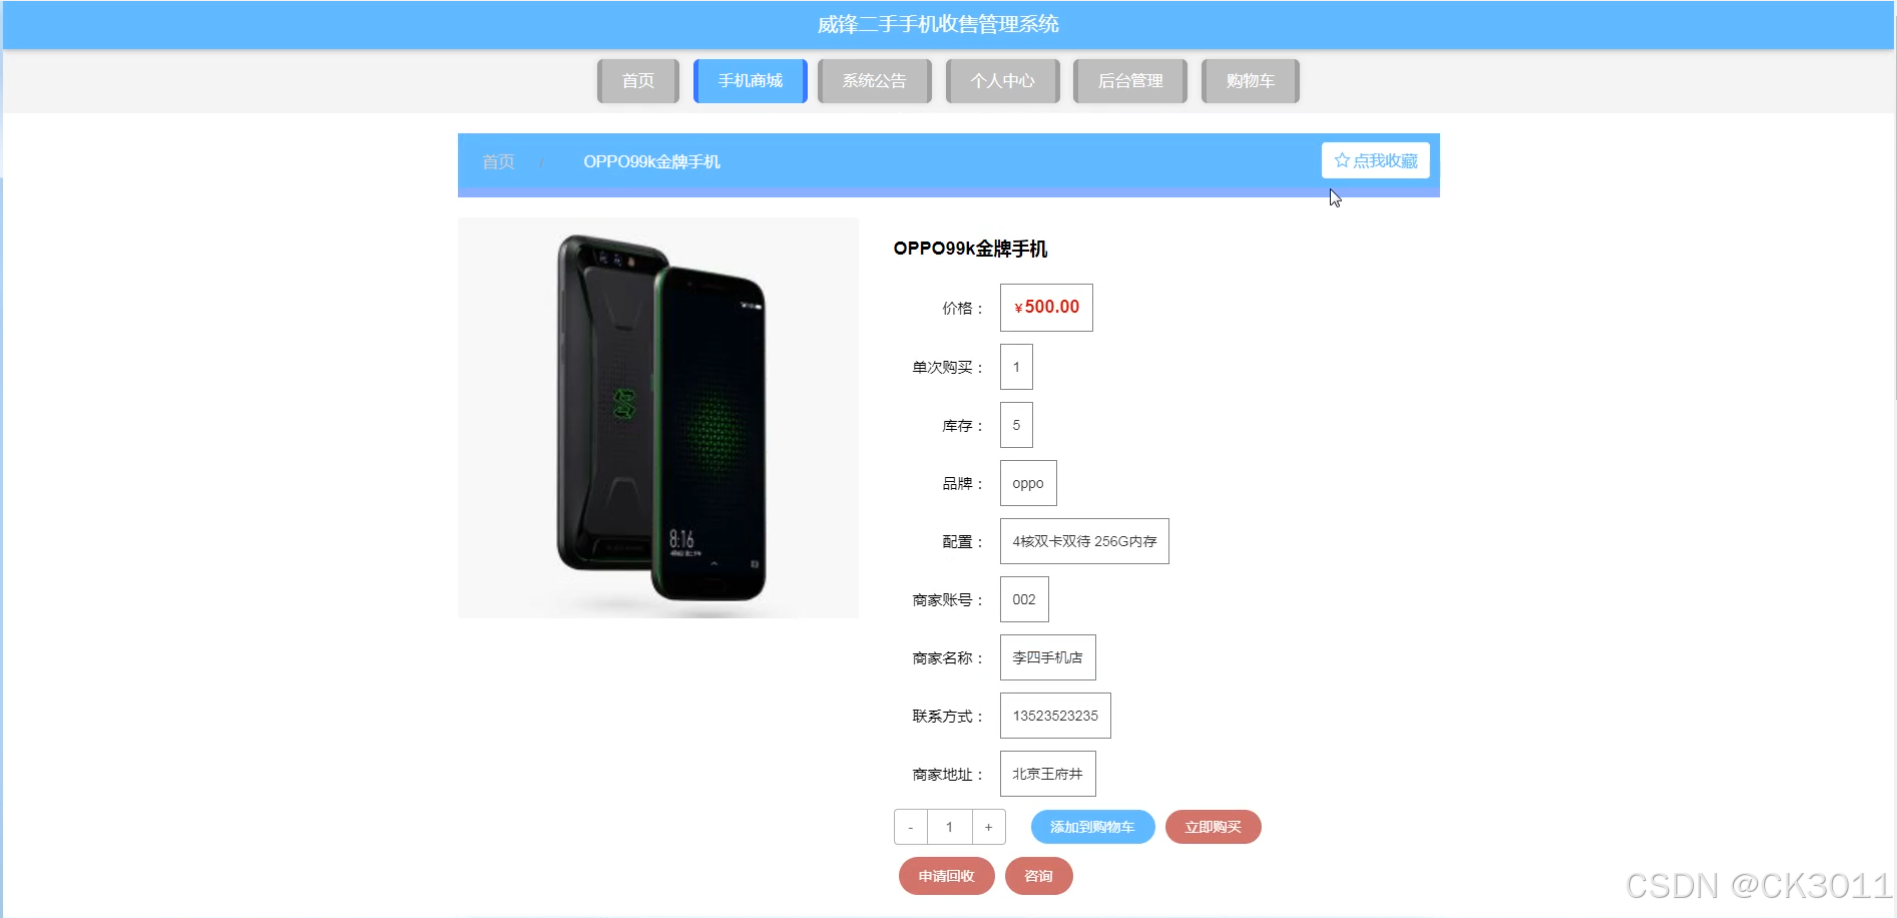Click the ¥500.00 price box
Viewport: 1897px width, 918px height.
[x=1046, y=307]
